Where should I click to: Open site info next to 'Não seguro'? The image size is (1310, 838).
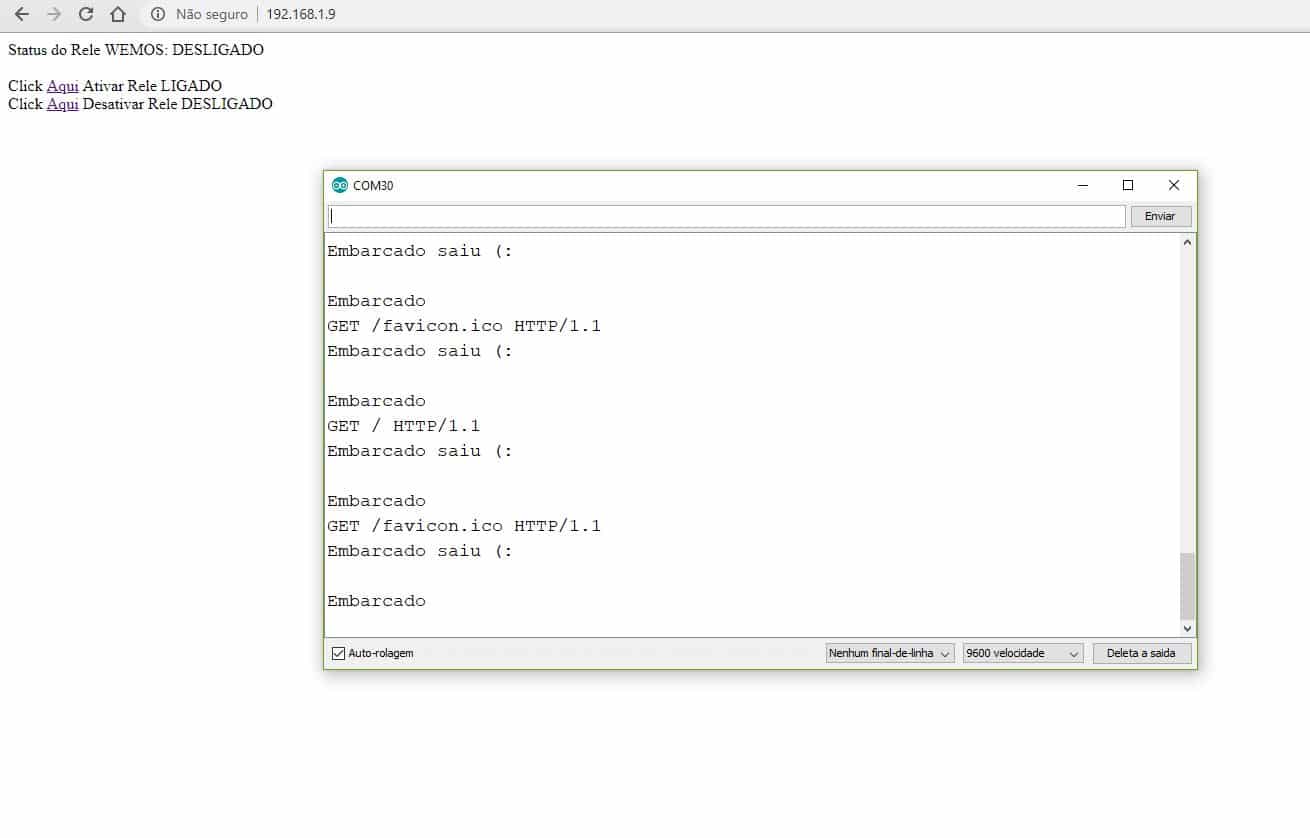click(x=157, y=14)
